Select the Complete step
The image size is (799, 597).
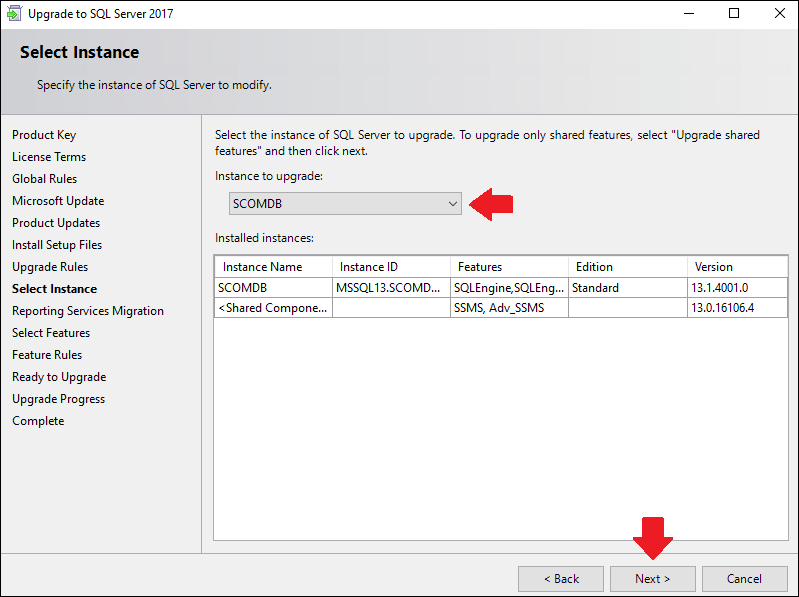click(38, 421)
